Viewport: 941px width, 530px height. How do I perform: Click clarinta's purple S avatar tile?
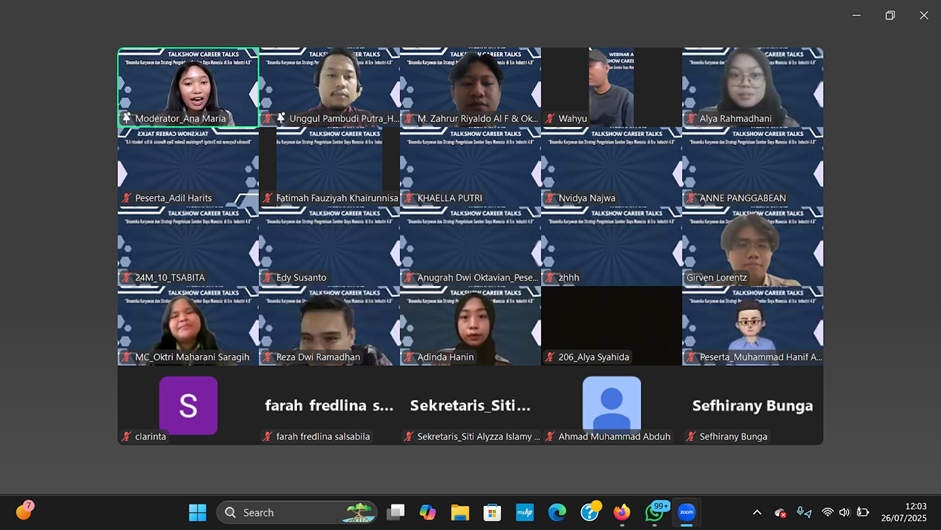[188, 405]
